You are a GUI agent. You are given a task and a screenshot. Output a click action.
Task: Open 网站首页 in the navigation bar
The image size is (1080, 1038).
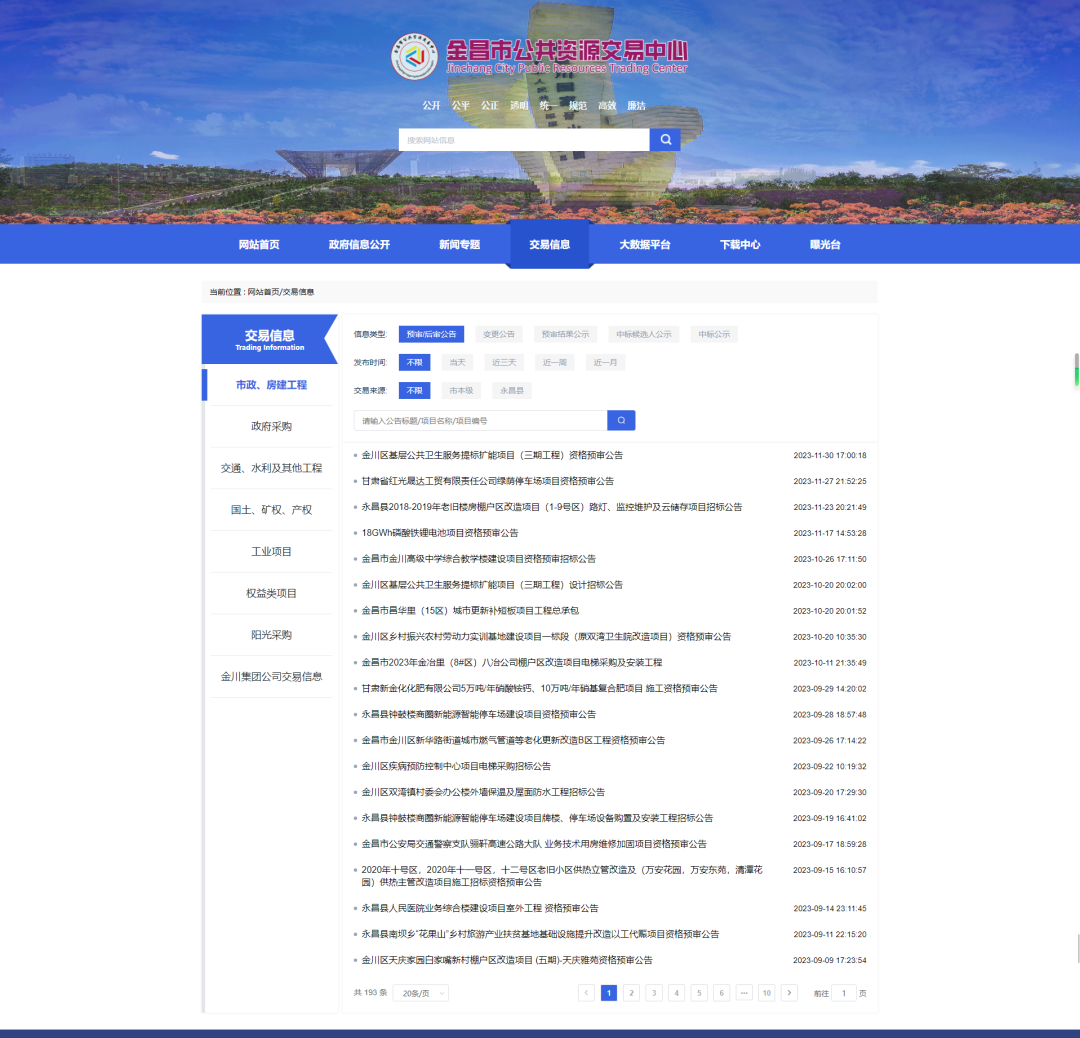pos(259,245)
